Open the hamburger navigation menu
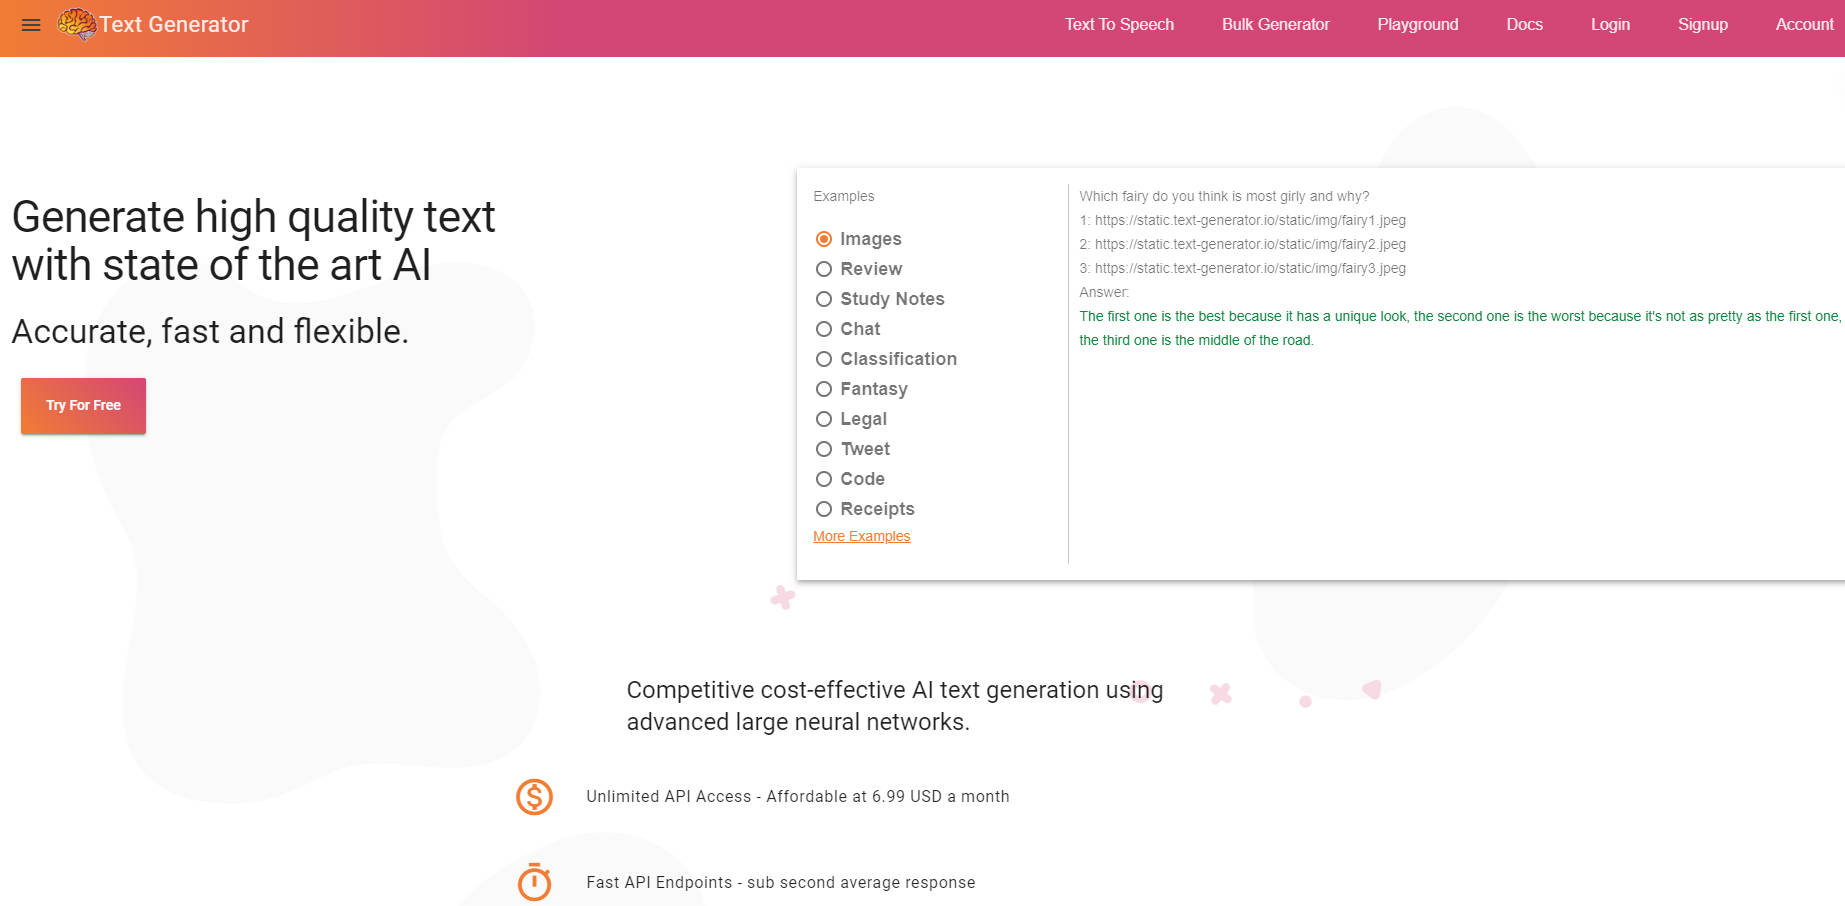The image size is (1845, 906). point(31,25)
